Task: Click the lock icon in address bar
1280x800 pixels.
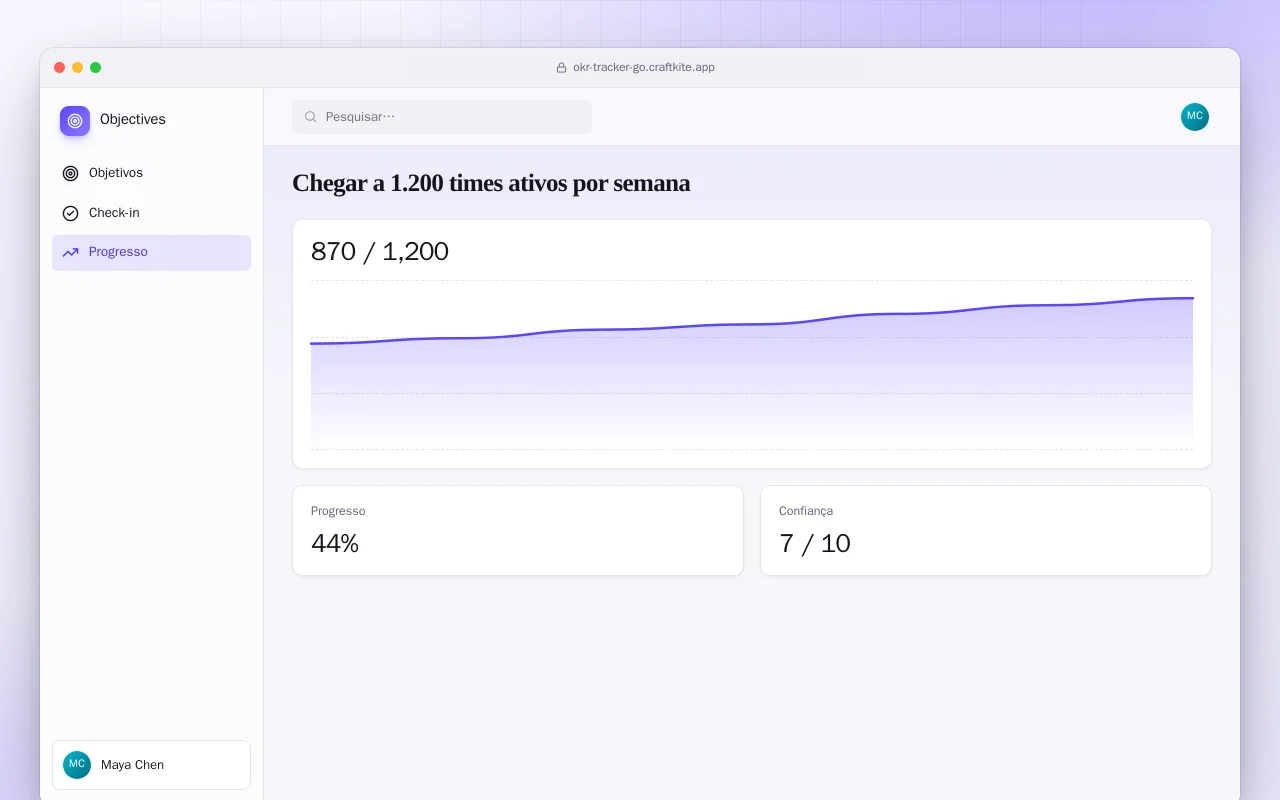Action: tap(561, 68)
